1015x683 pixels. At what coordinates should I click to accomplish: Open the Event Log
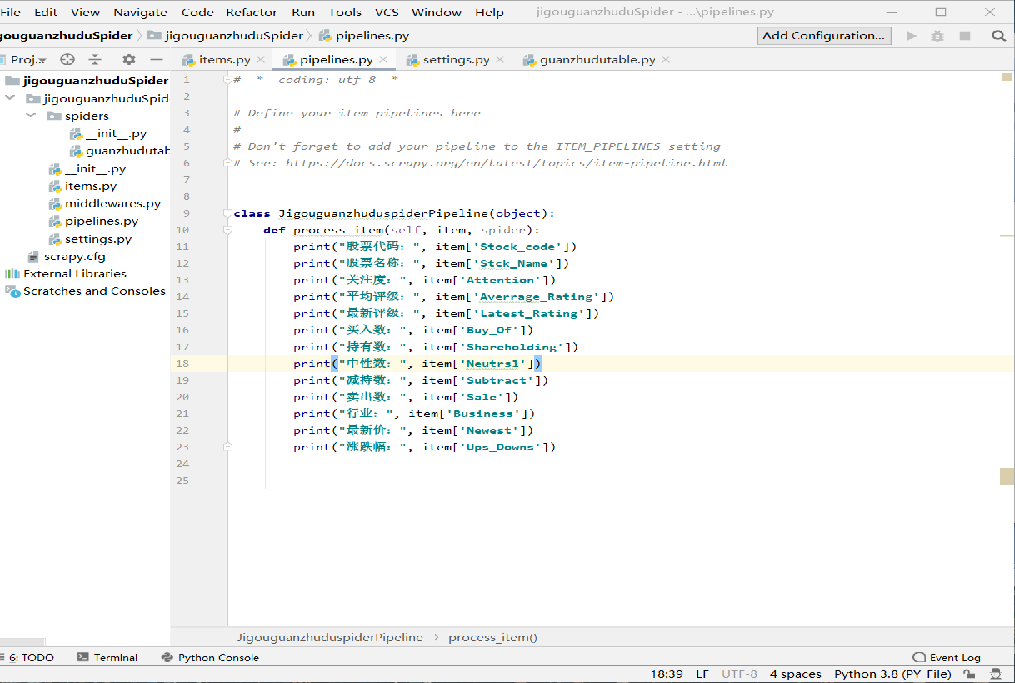pyautogui.click(x=946, y=657)
